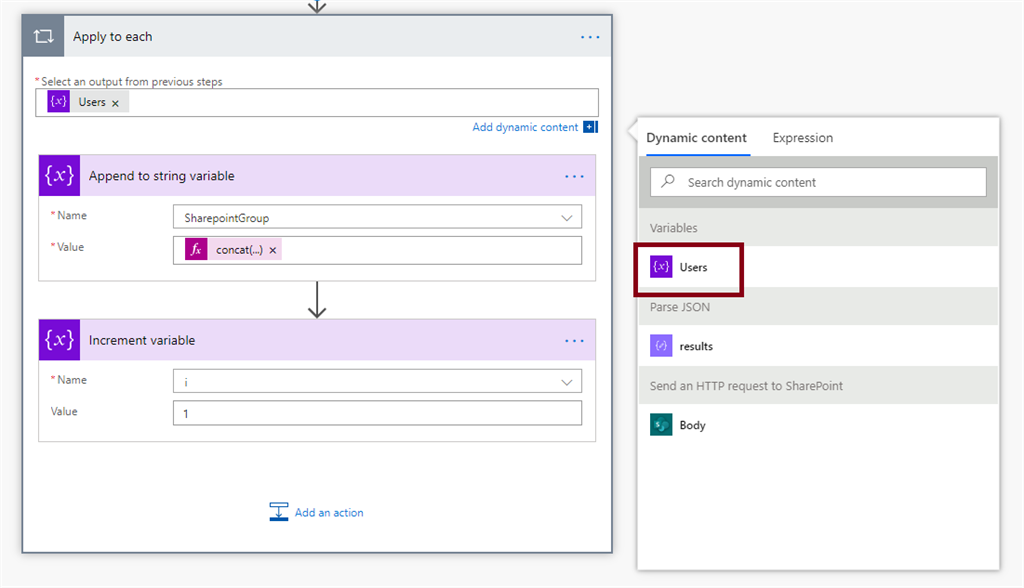Screen dimensions: 1024x588
Task: Switch to the Dynamic content tab
Action: [696, 138]
